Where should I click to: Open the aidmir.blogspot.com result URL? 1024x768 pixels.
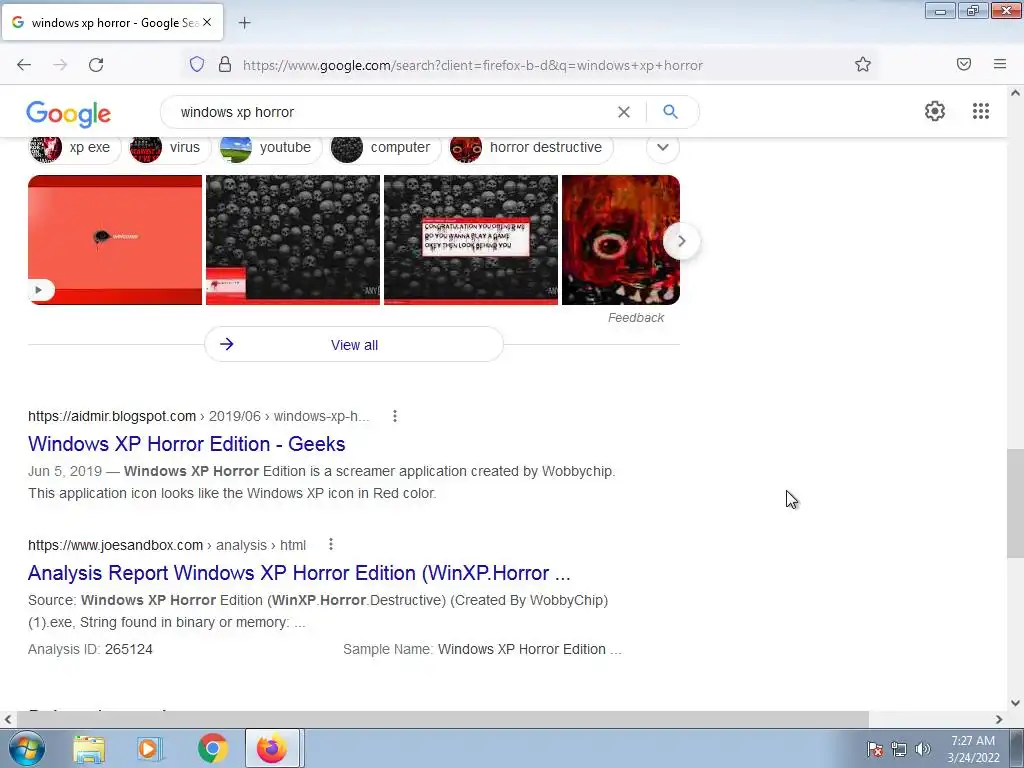point(199,416)
